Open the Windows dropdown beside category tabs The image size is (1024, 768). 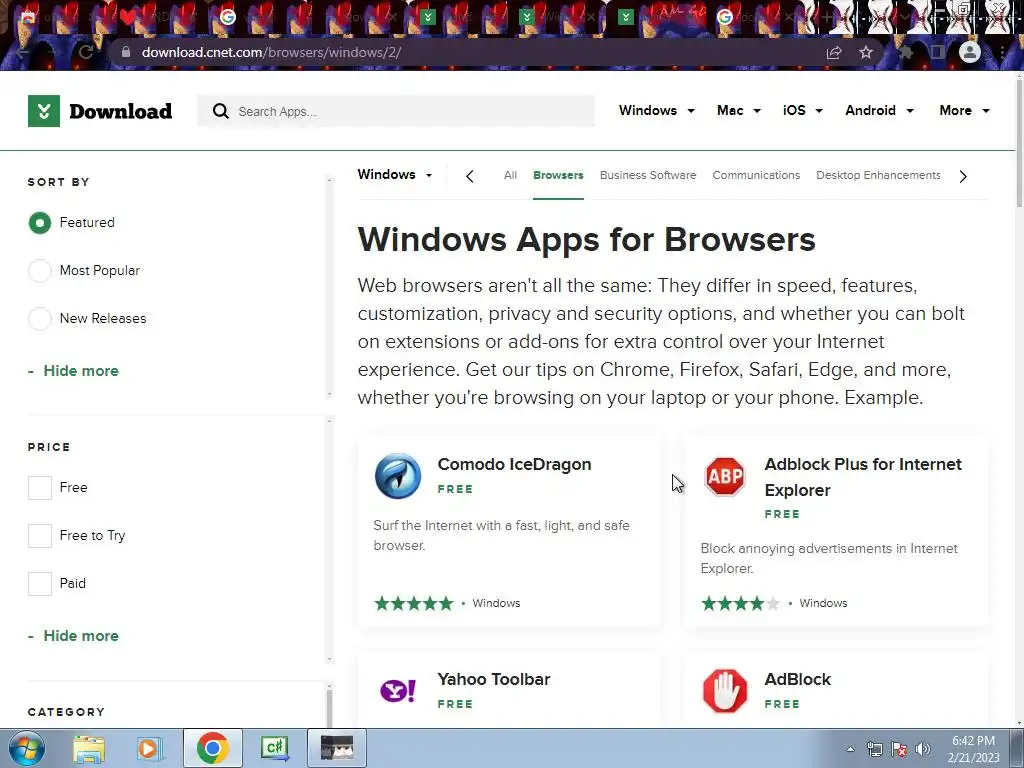[394, 174]
